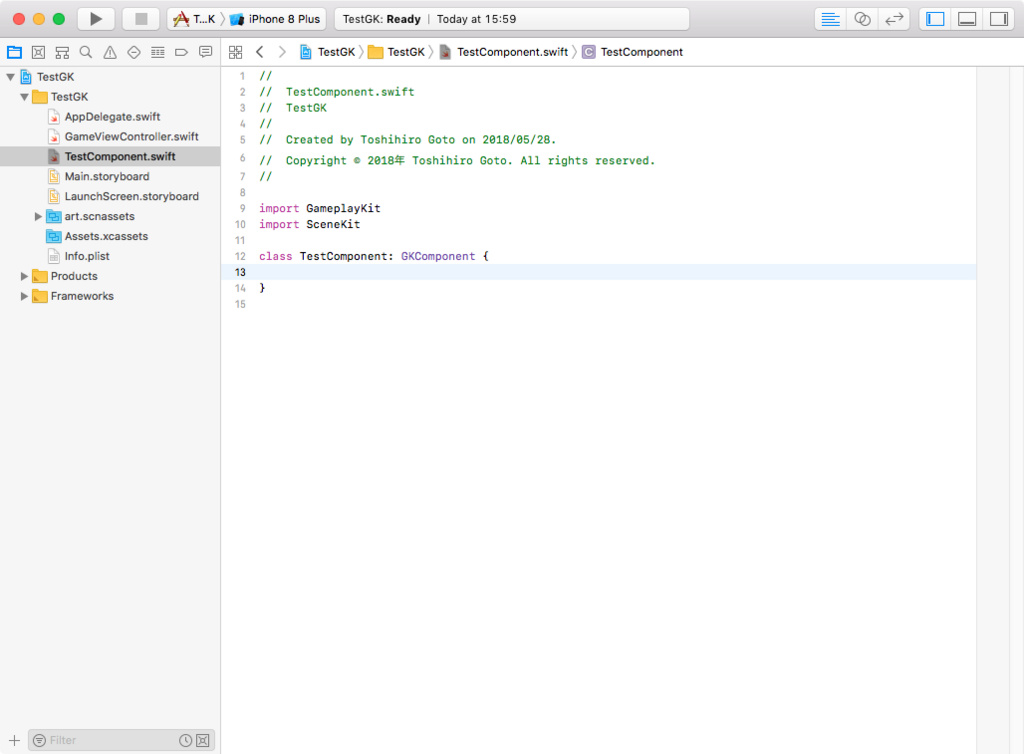Show the Symbol navigator
The image size is (1024, 754).
[62, 52]
